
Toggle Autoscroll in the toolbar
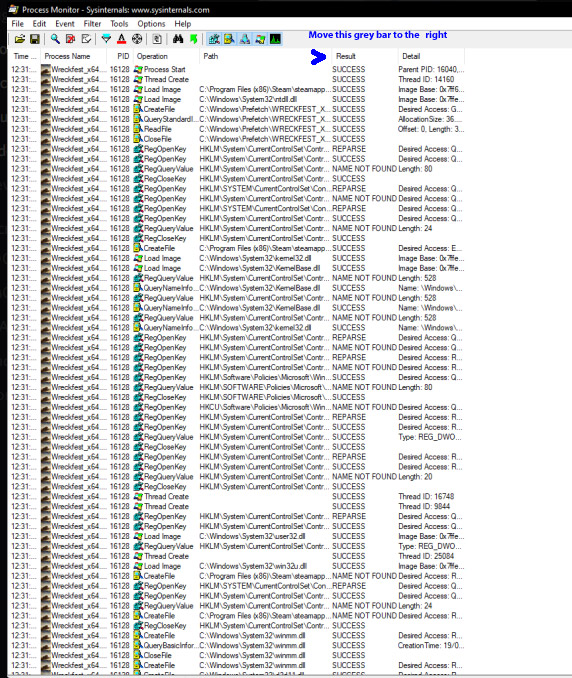70,39
